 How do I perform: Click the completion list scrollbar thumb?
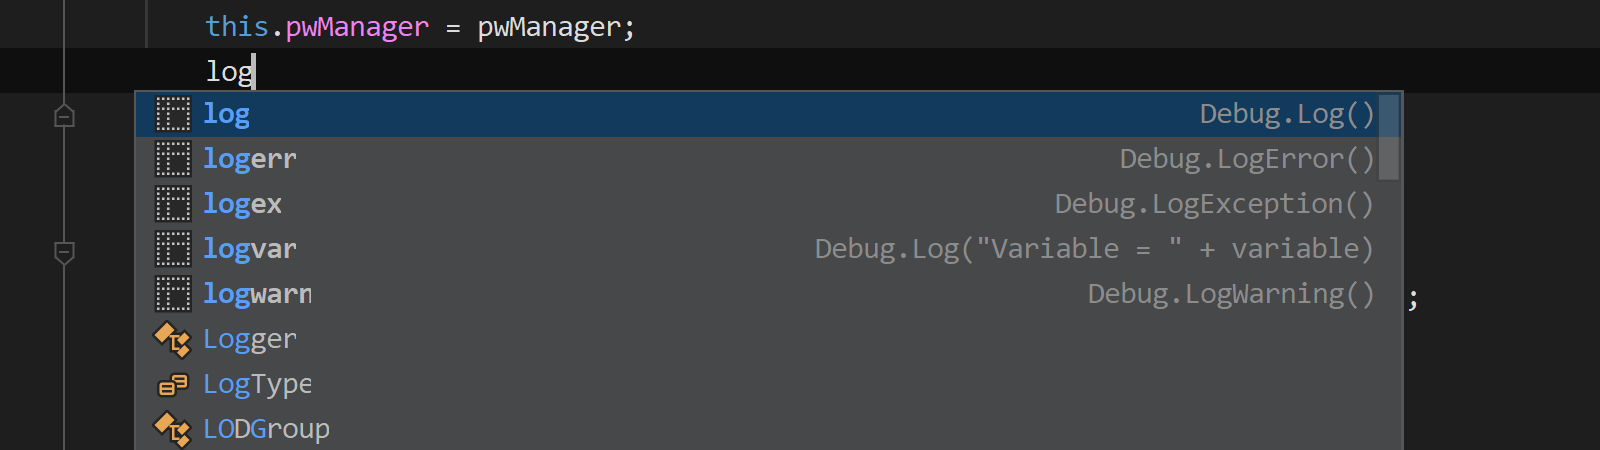(x=1388, y=137)
